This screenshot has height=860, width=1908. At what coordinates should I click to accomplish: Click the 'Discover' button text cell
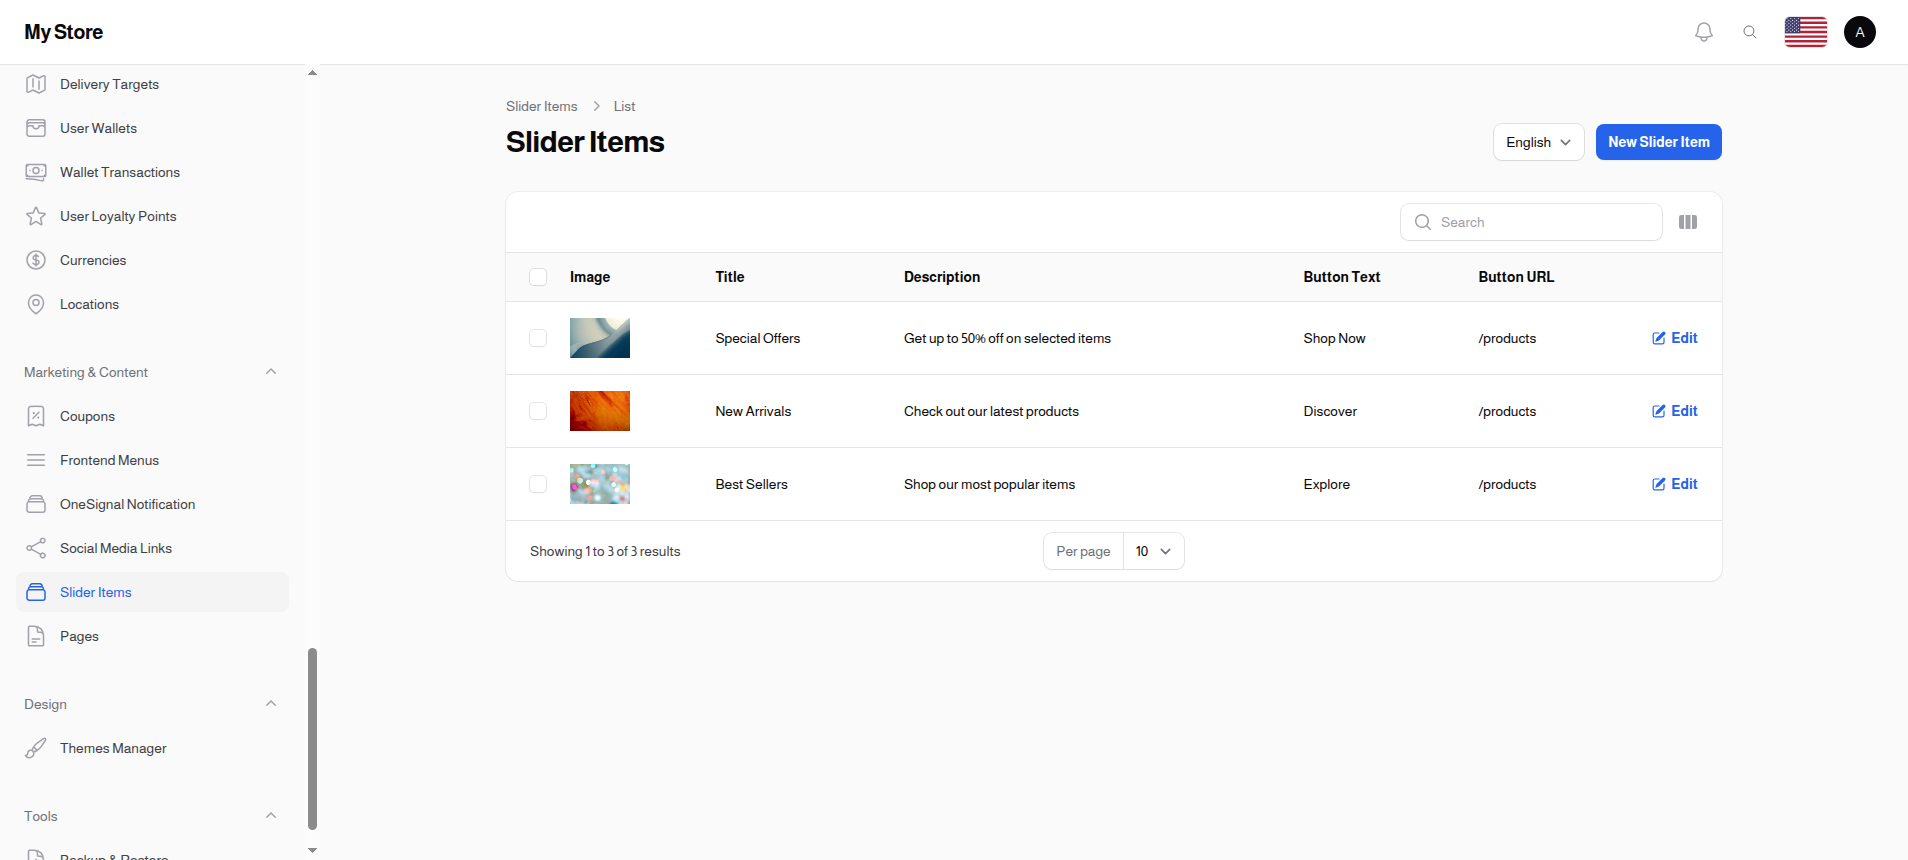(x=1330, y=411)
